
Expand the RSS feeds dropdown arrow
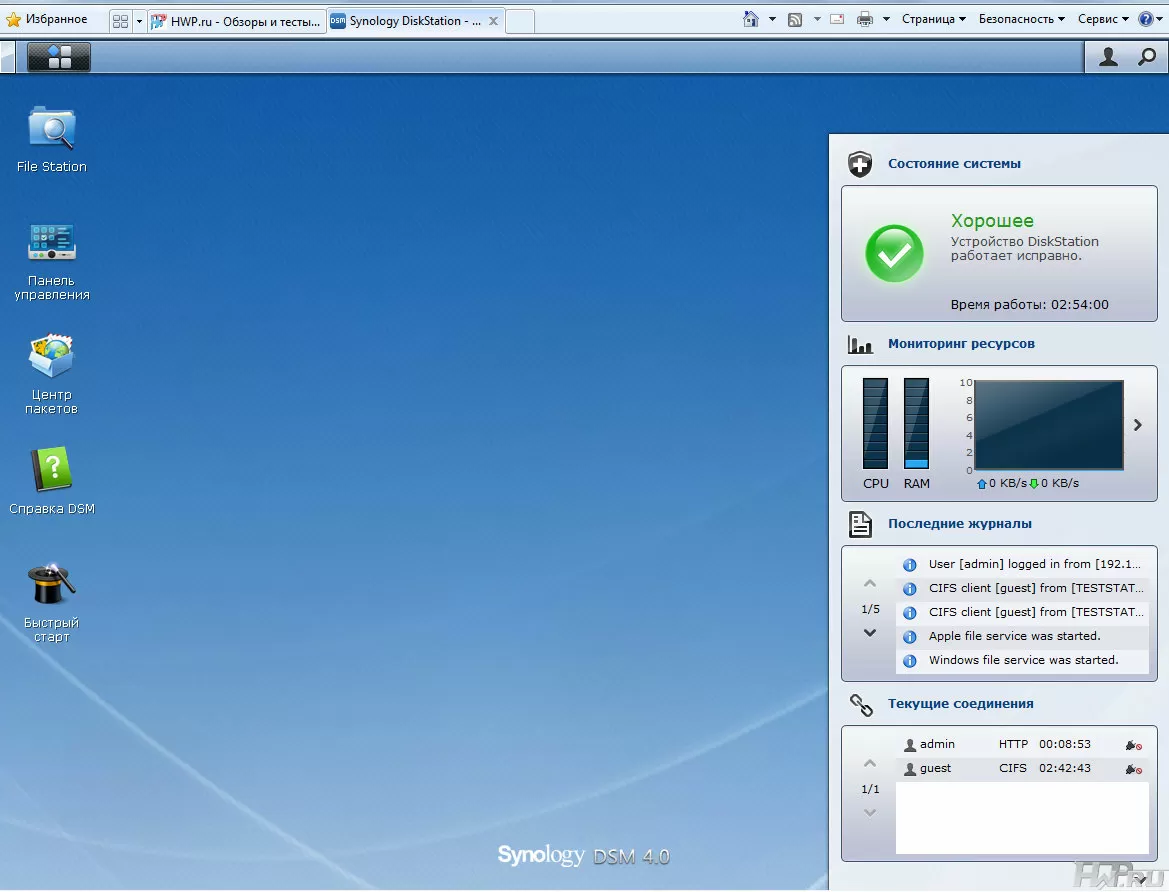tap(817, 19)
